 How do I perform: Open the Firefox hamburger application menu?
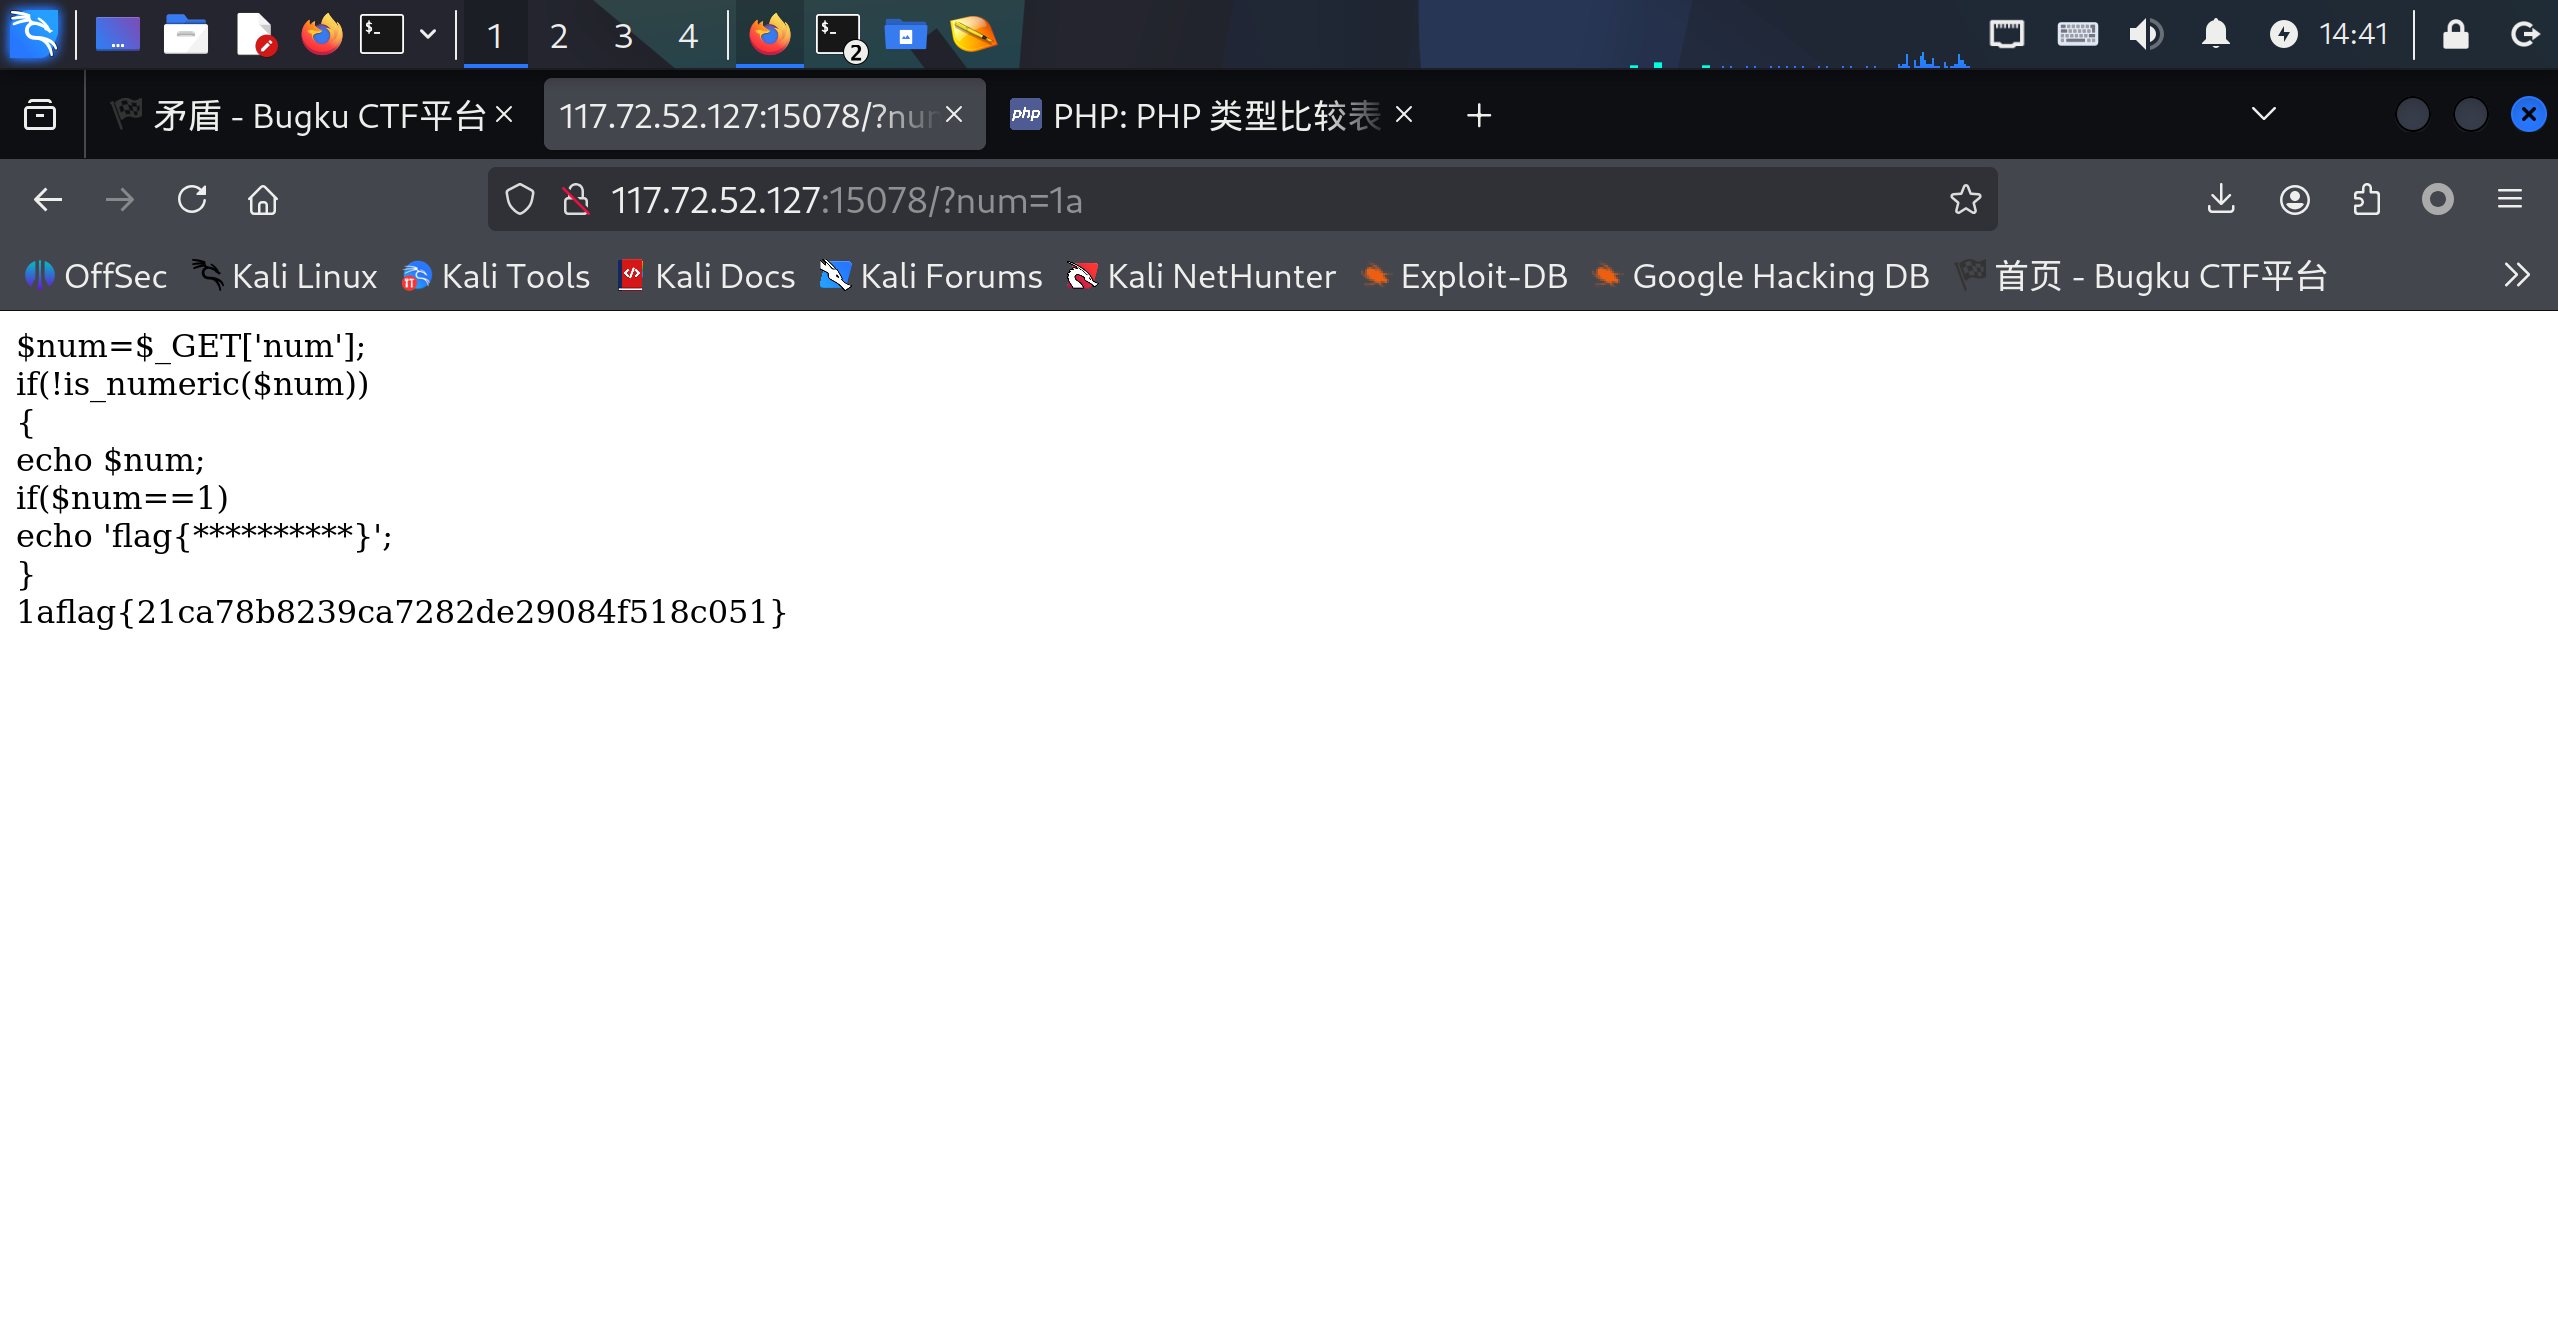coord(2509,200)
